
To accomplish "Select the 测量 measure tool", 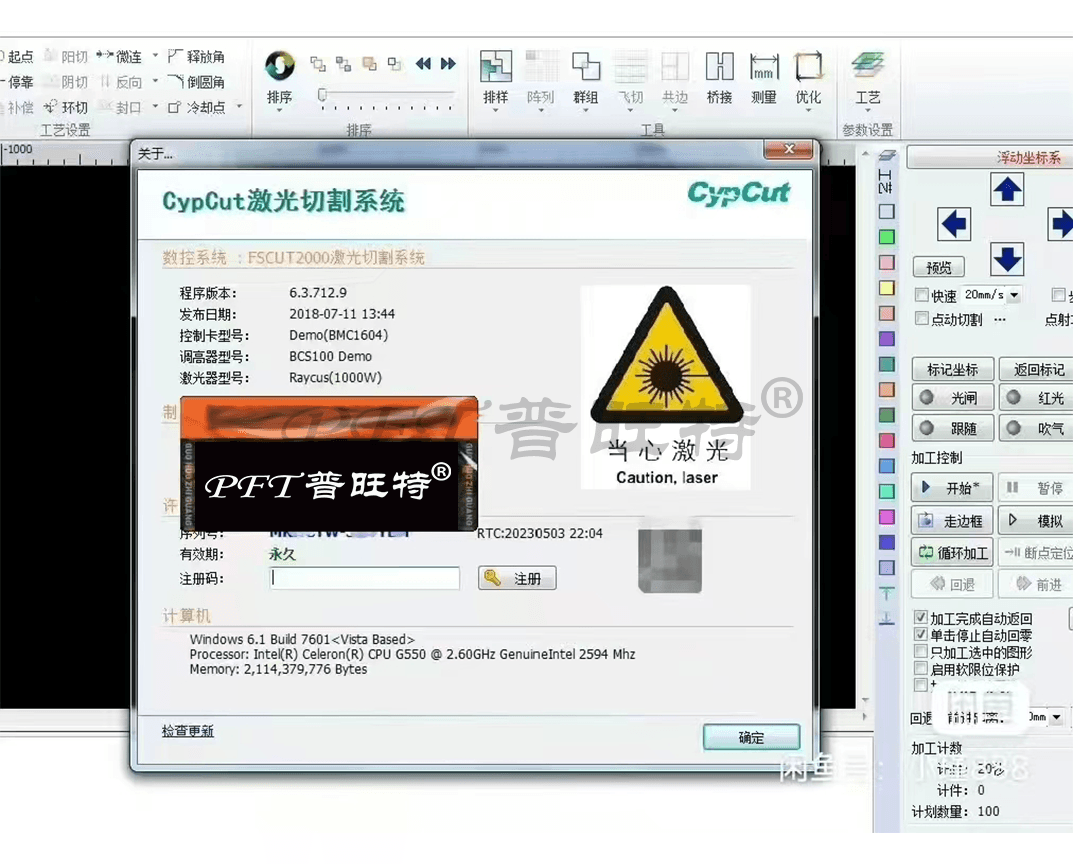I will [x=764, y=78].
